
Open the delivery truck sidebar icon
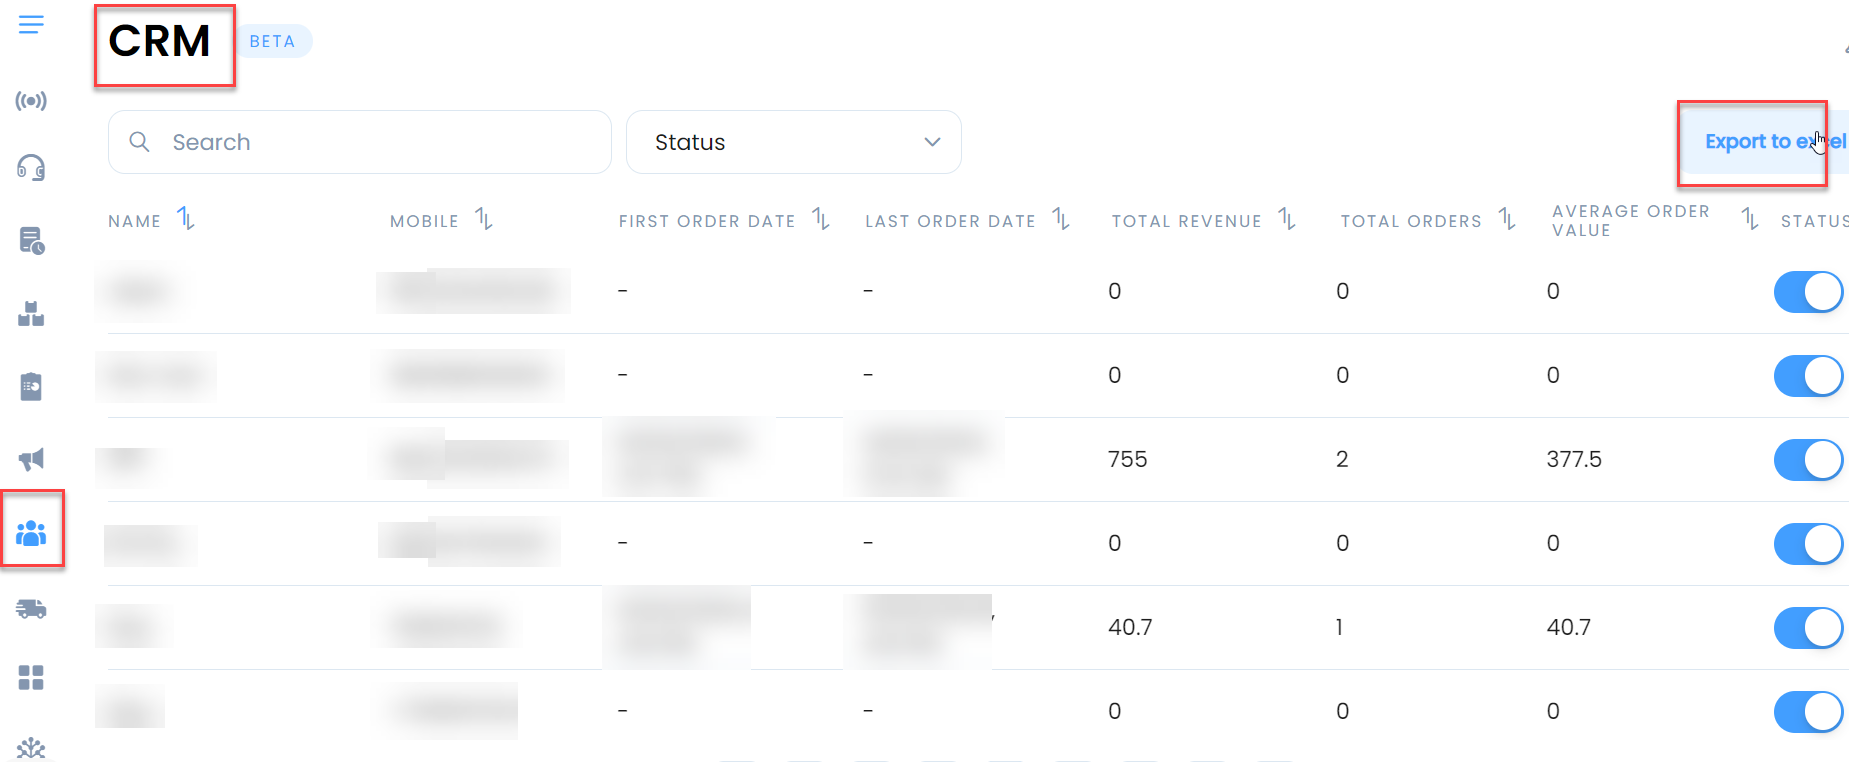coord(31,608)
